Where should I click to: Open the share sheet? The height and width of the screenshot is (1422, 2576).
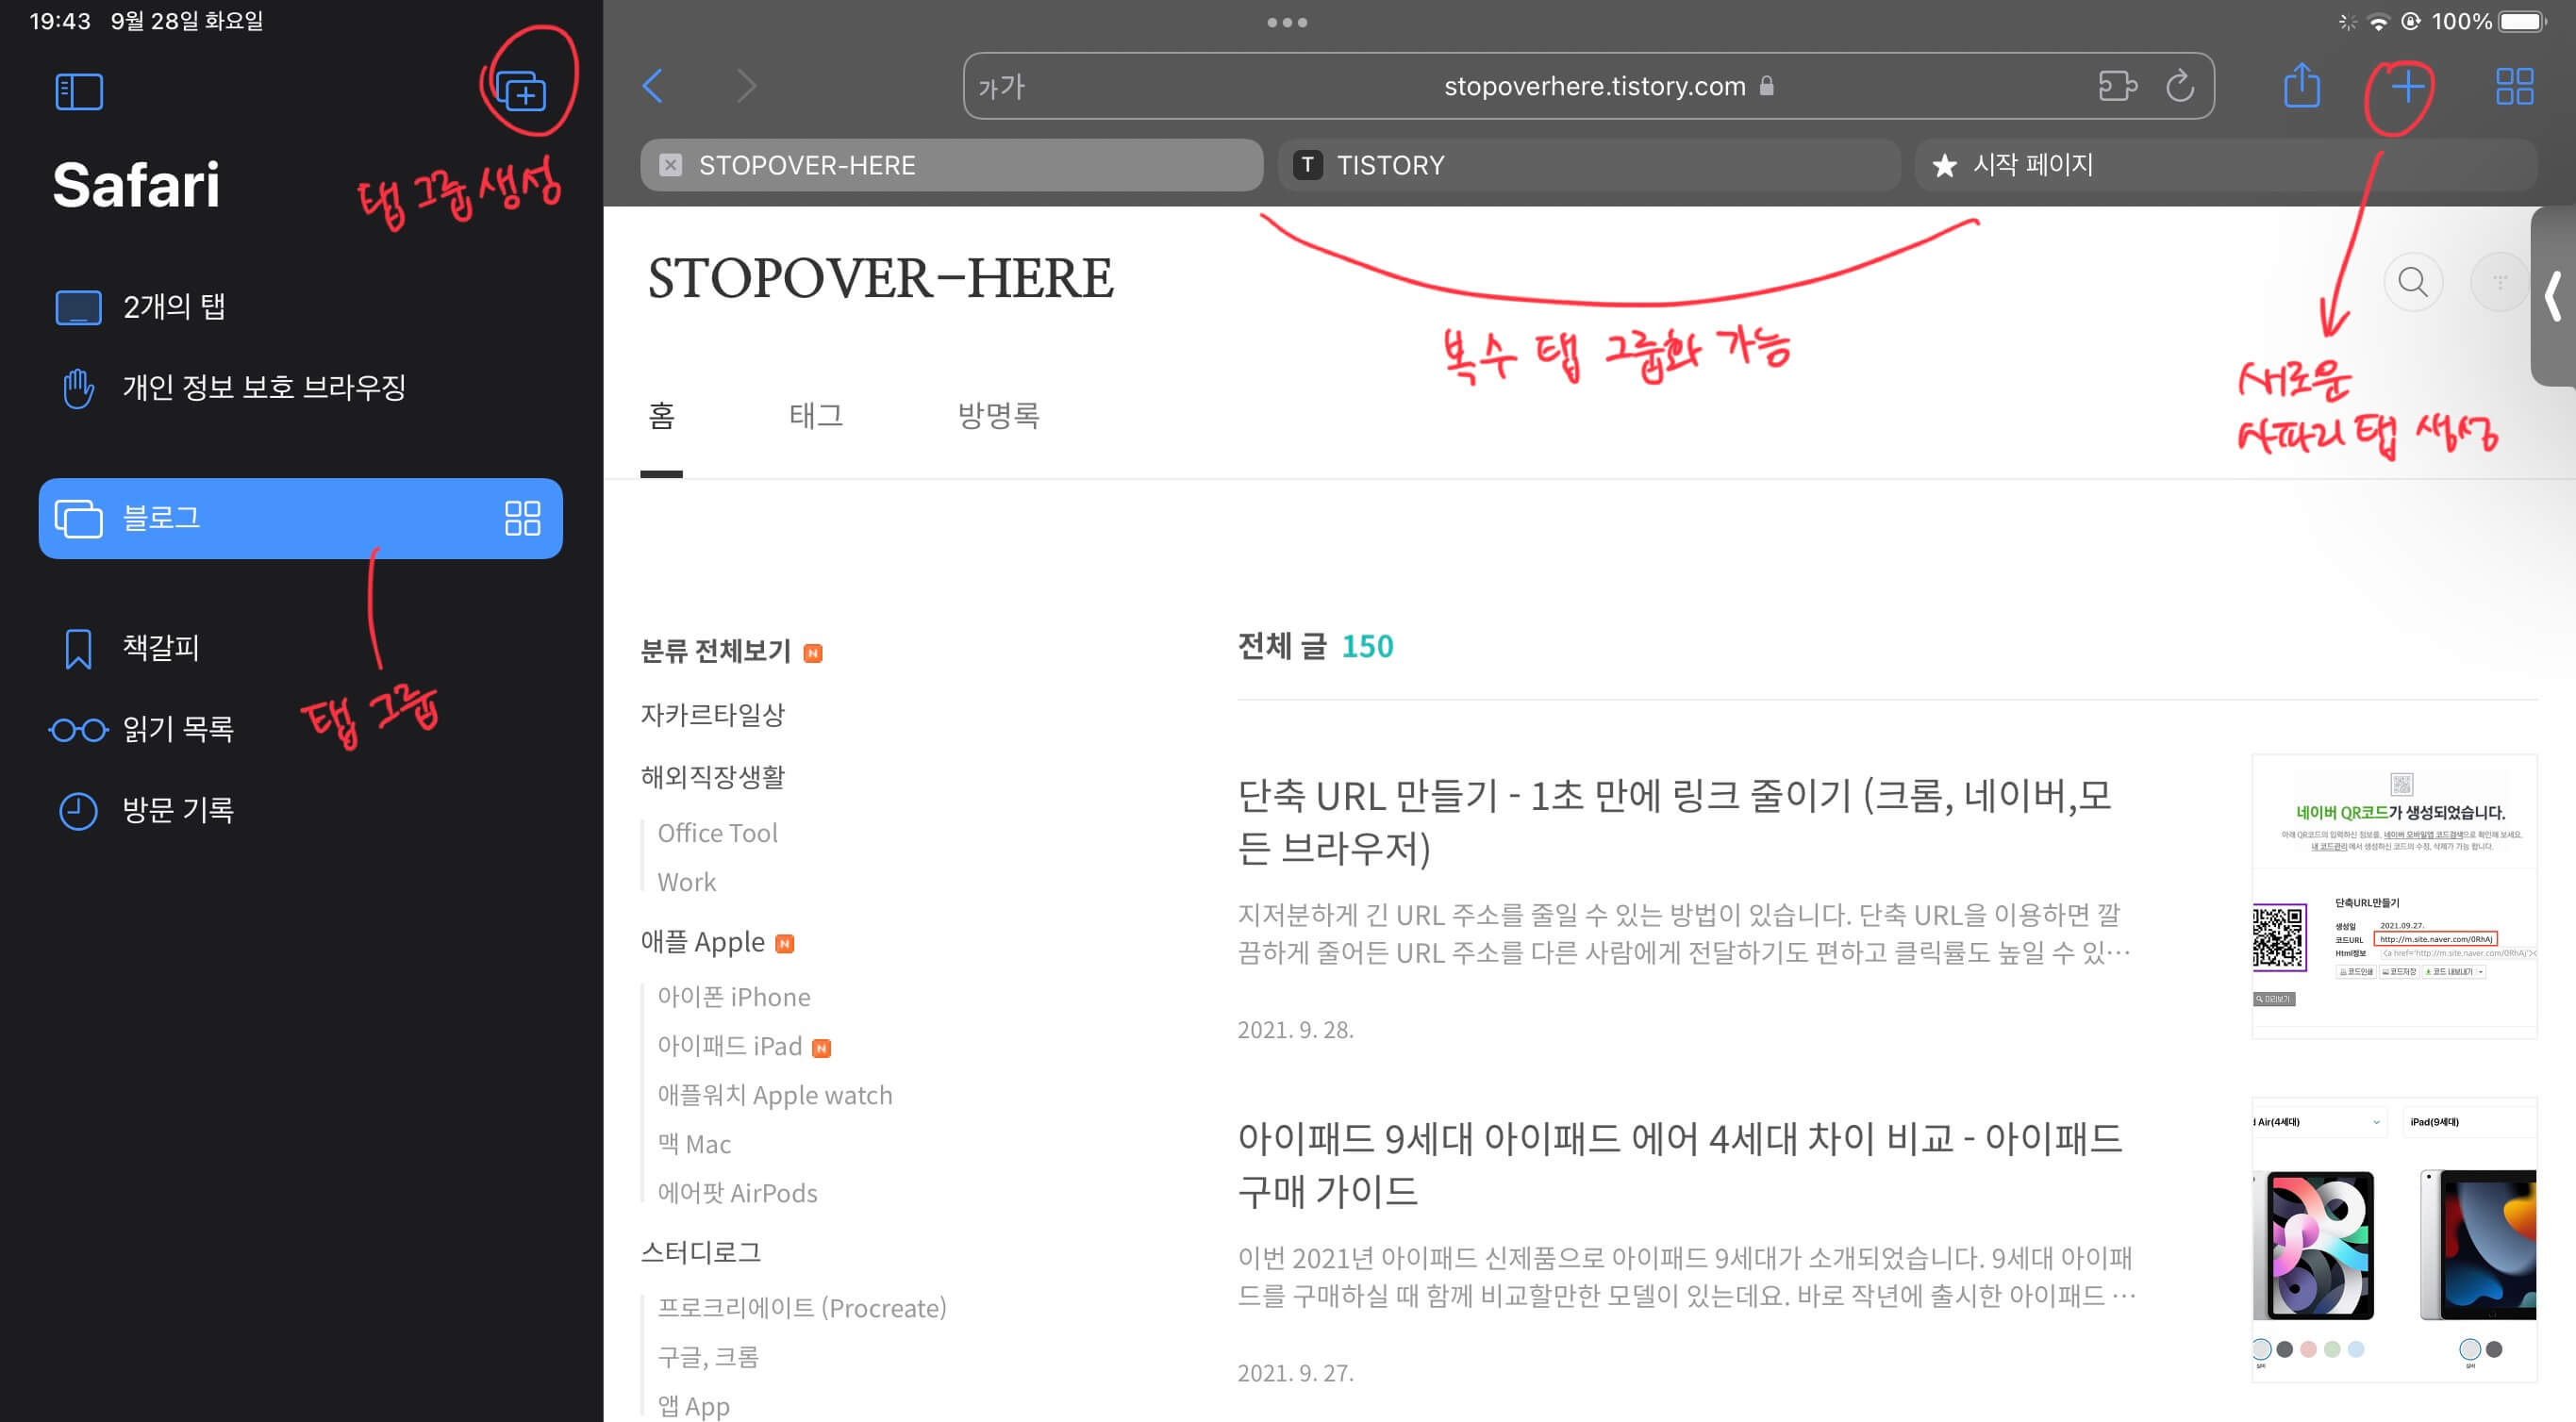[x=2301, y=86]
